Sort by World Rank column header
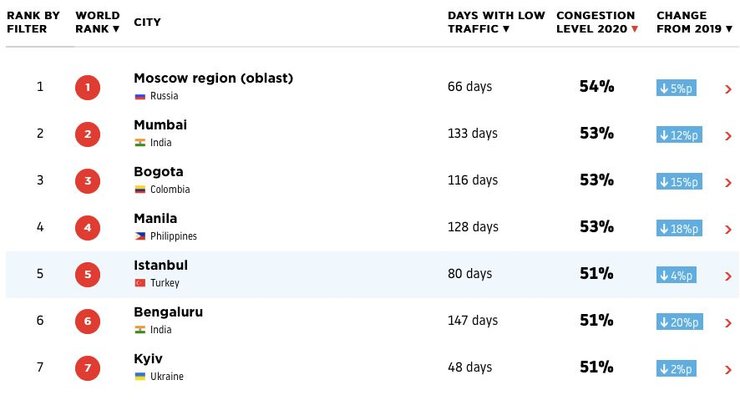 coord(98,22)
